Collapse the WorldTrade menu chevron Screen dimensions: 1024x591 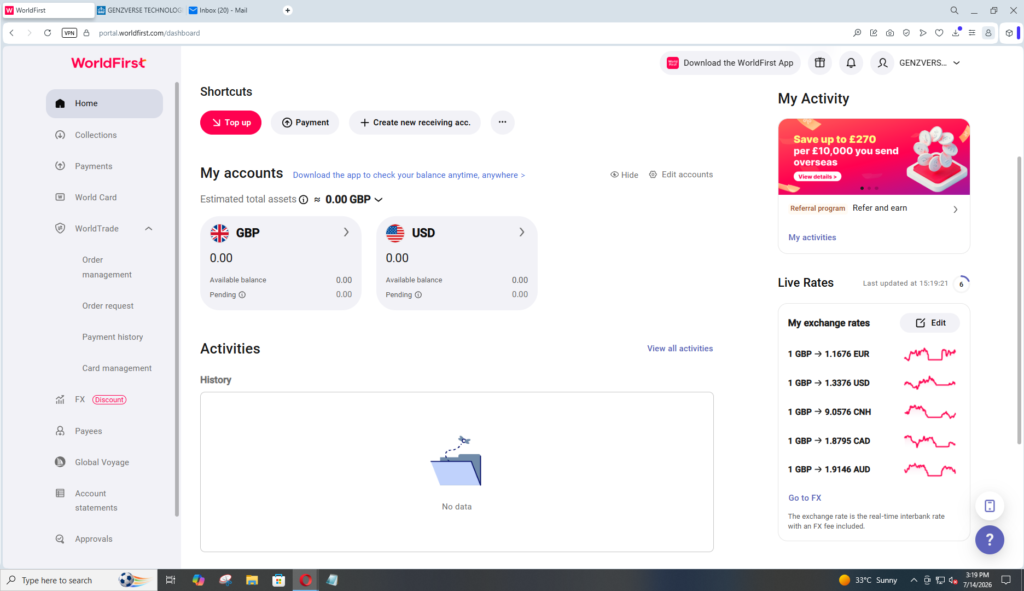click(x=148, y=229)
